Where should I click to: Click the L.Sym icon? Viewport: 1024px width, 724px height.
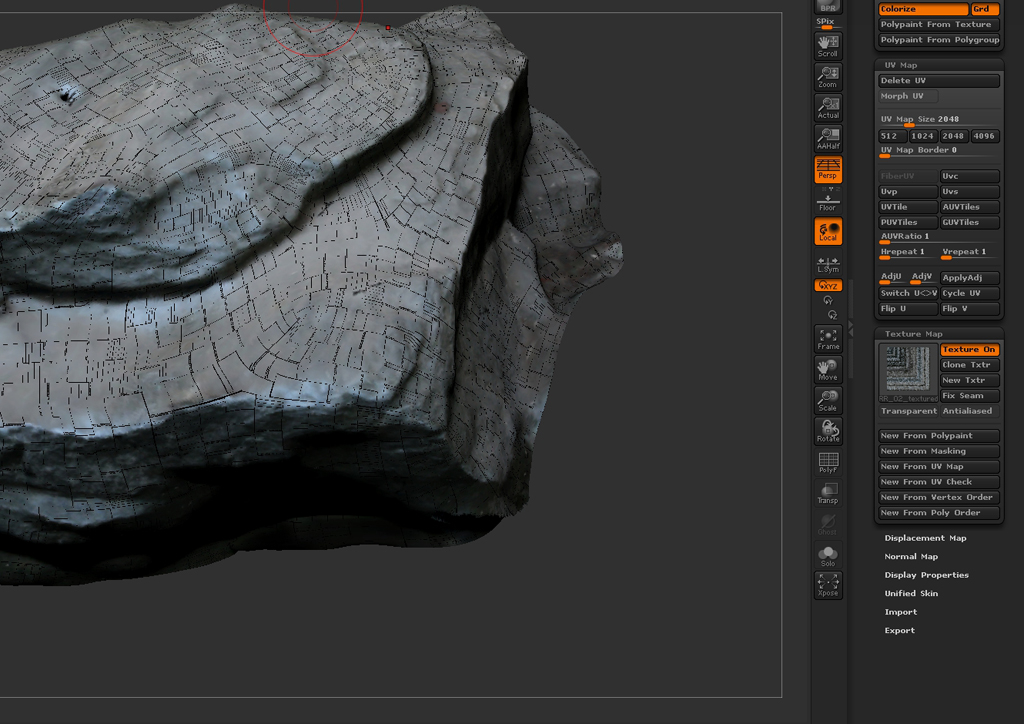tap(828, 264)
